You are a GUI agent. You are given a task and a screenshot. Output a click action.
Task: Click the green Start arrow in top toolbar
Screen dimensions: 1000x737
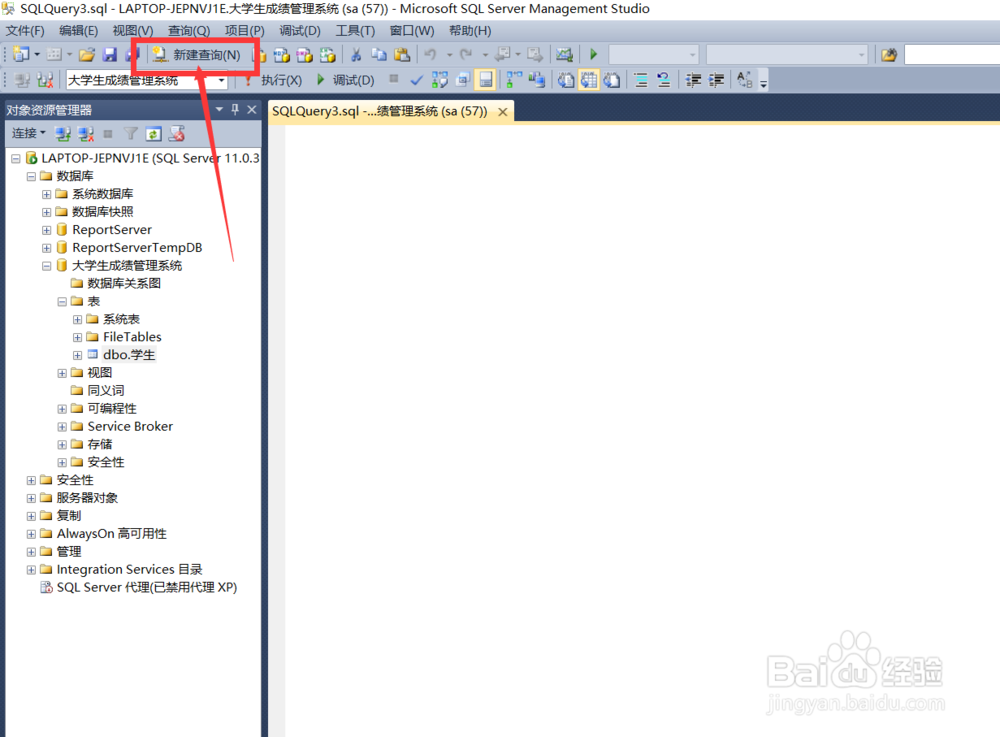594,55
